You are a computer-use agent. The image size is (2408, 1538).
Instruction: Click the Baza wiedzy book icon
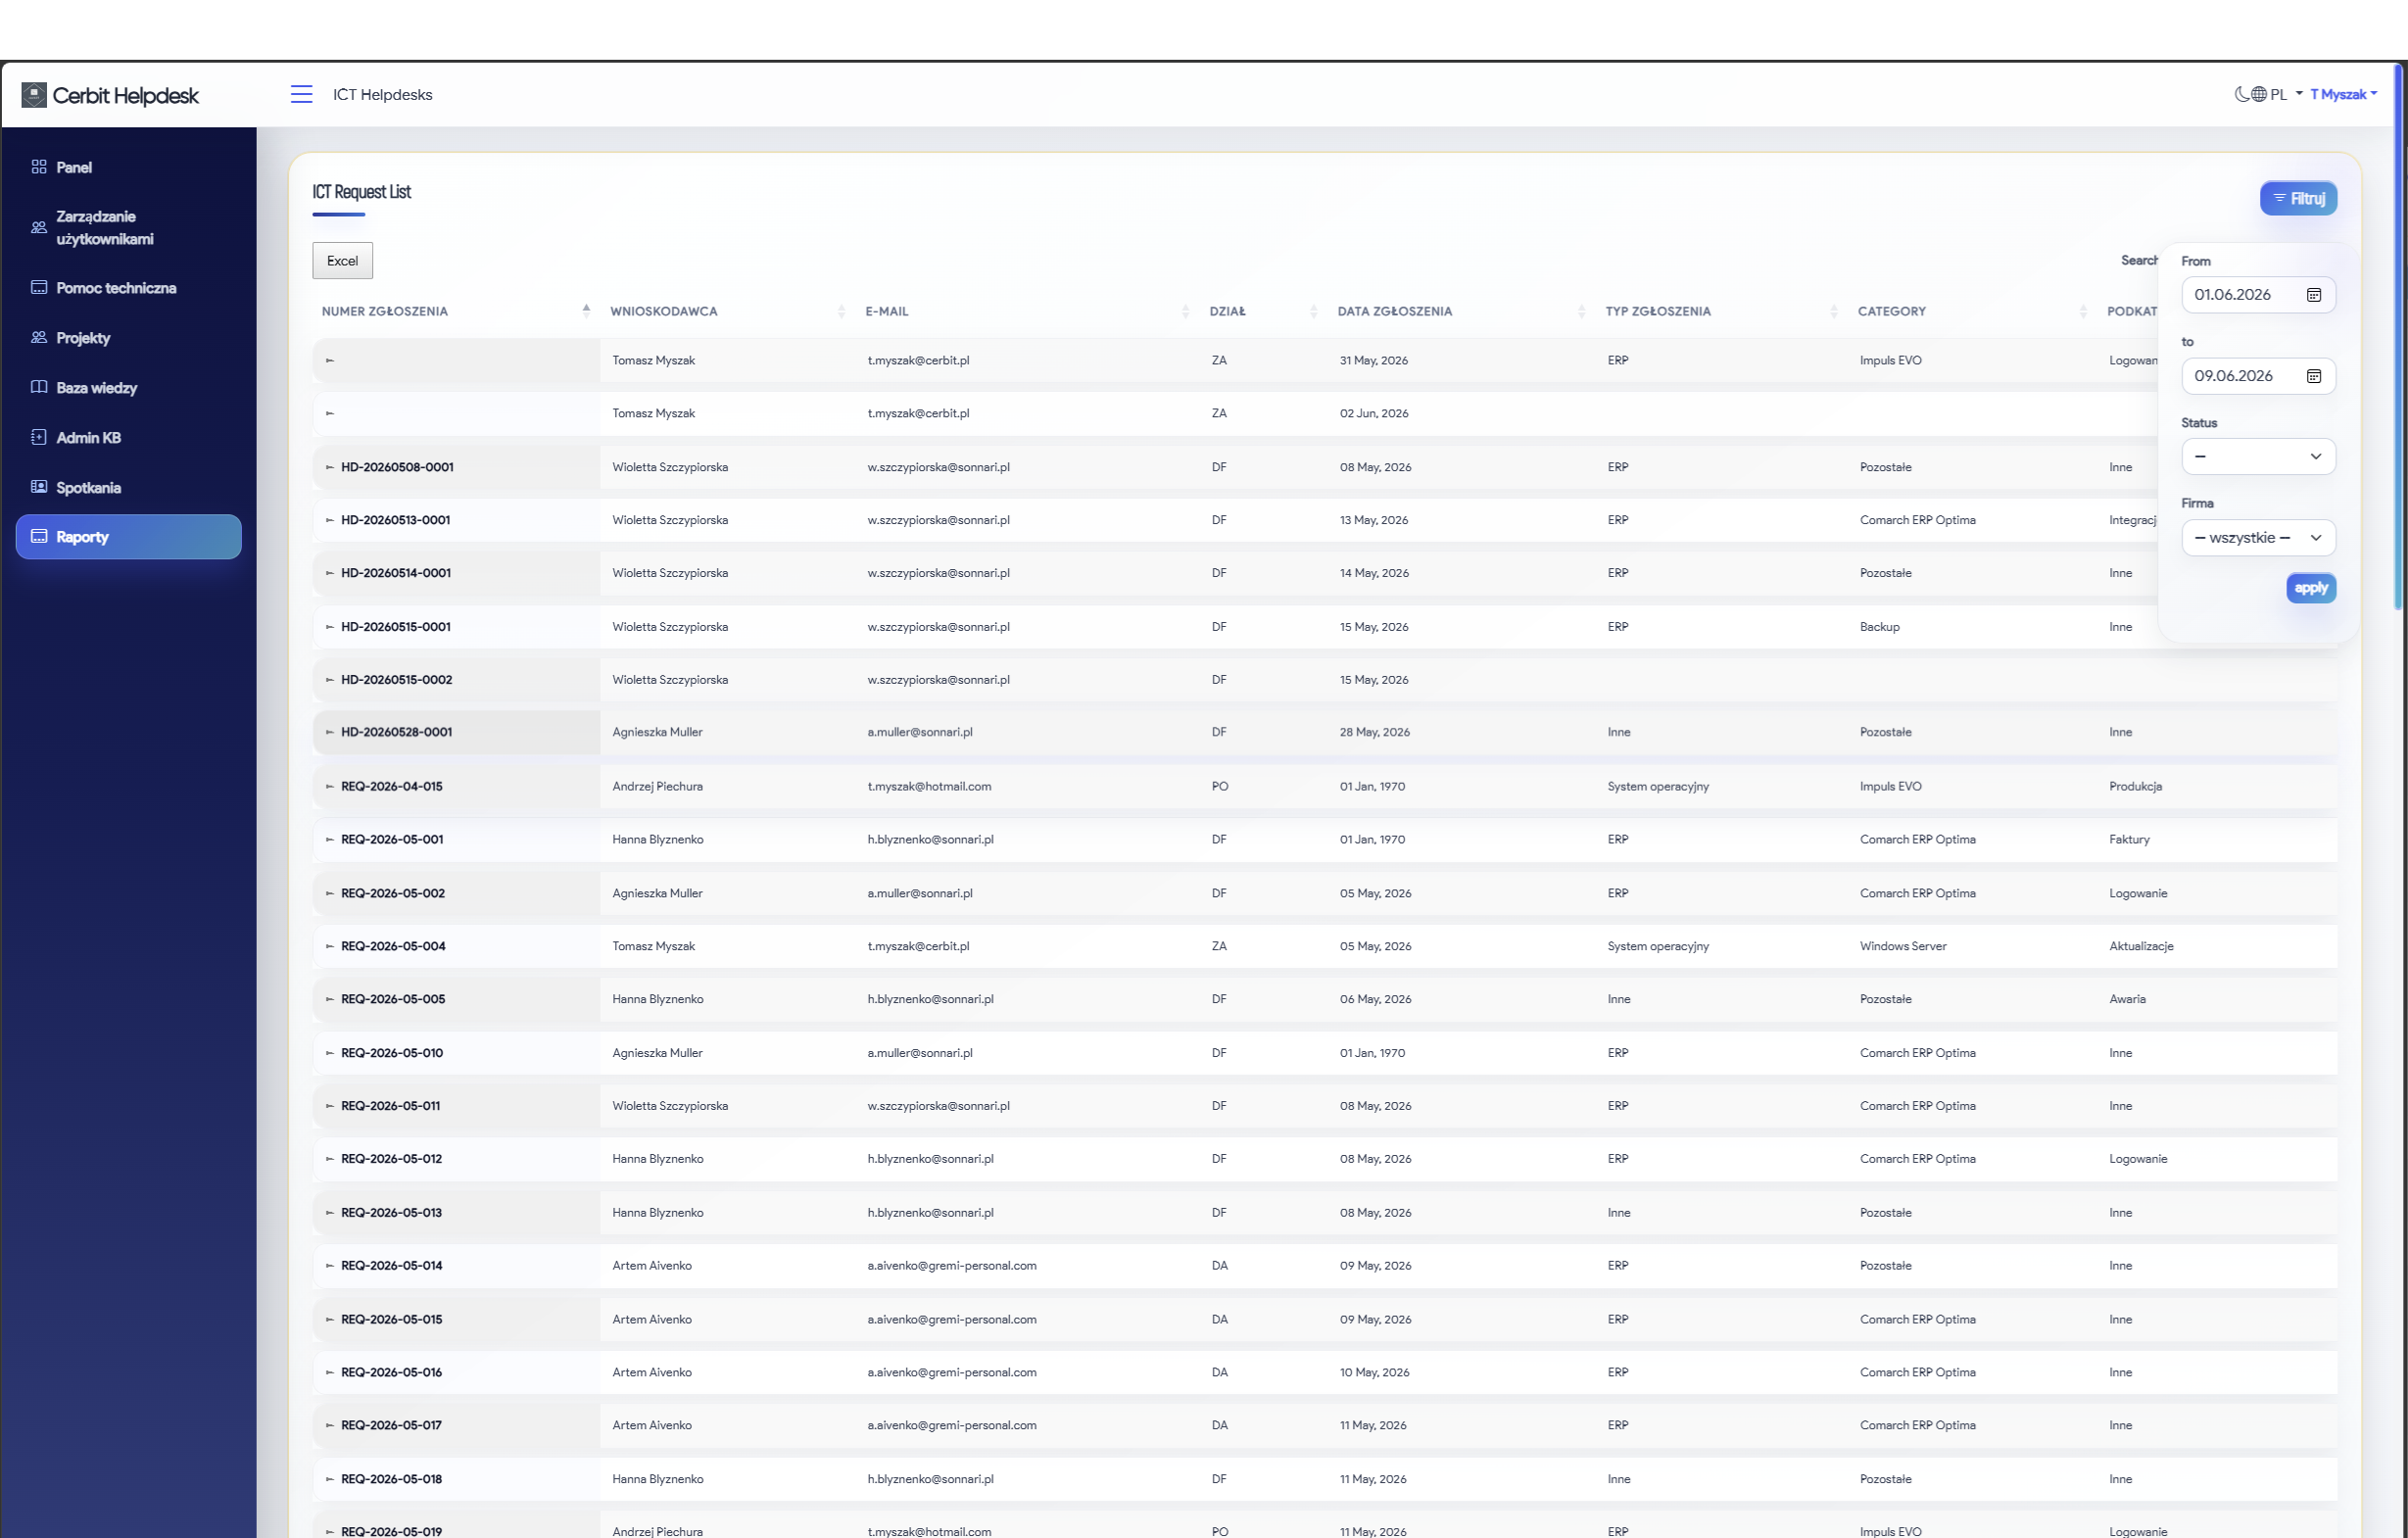click(39, 387)
